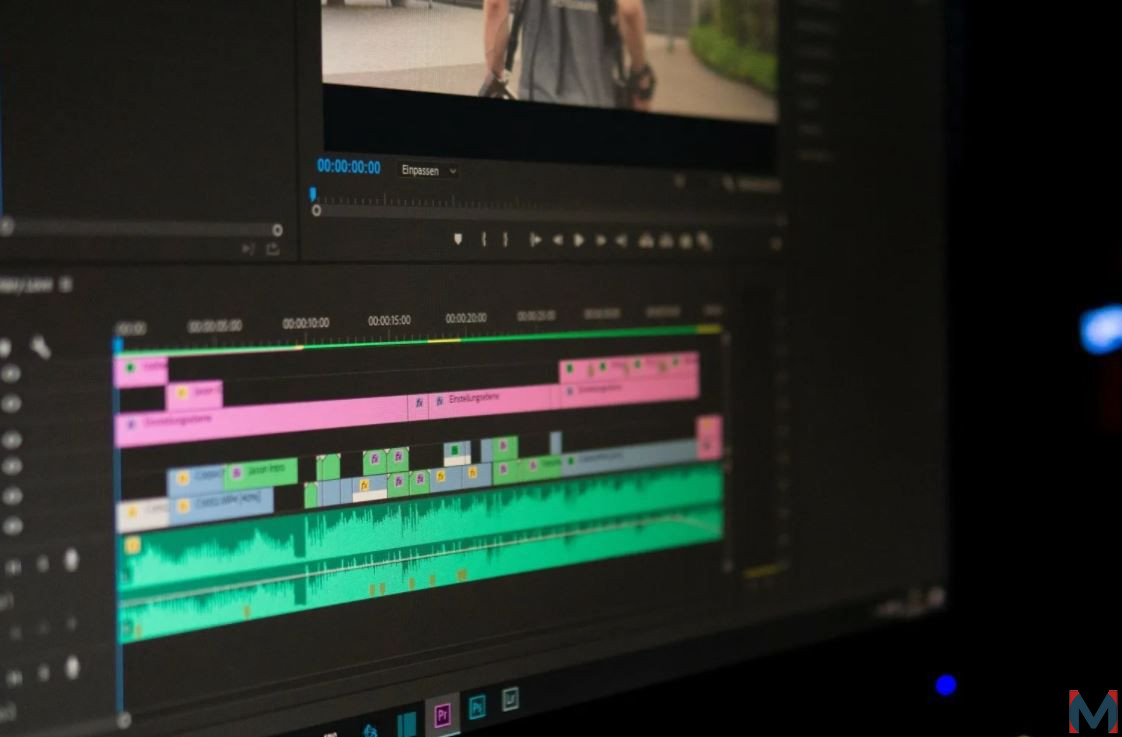This screenshot has height=737, width=1122.
Task: Toggle the microphone voice-over button on lower audio track
Action: coord(72,668)
